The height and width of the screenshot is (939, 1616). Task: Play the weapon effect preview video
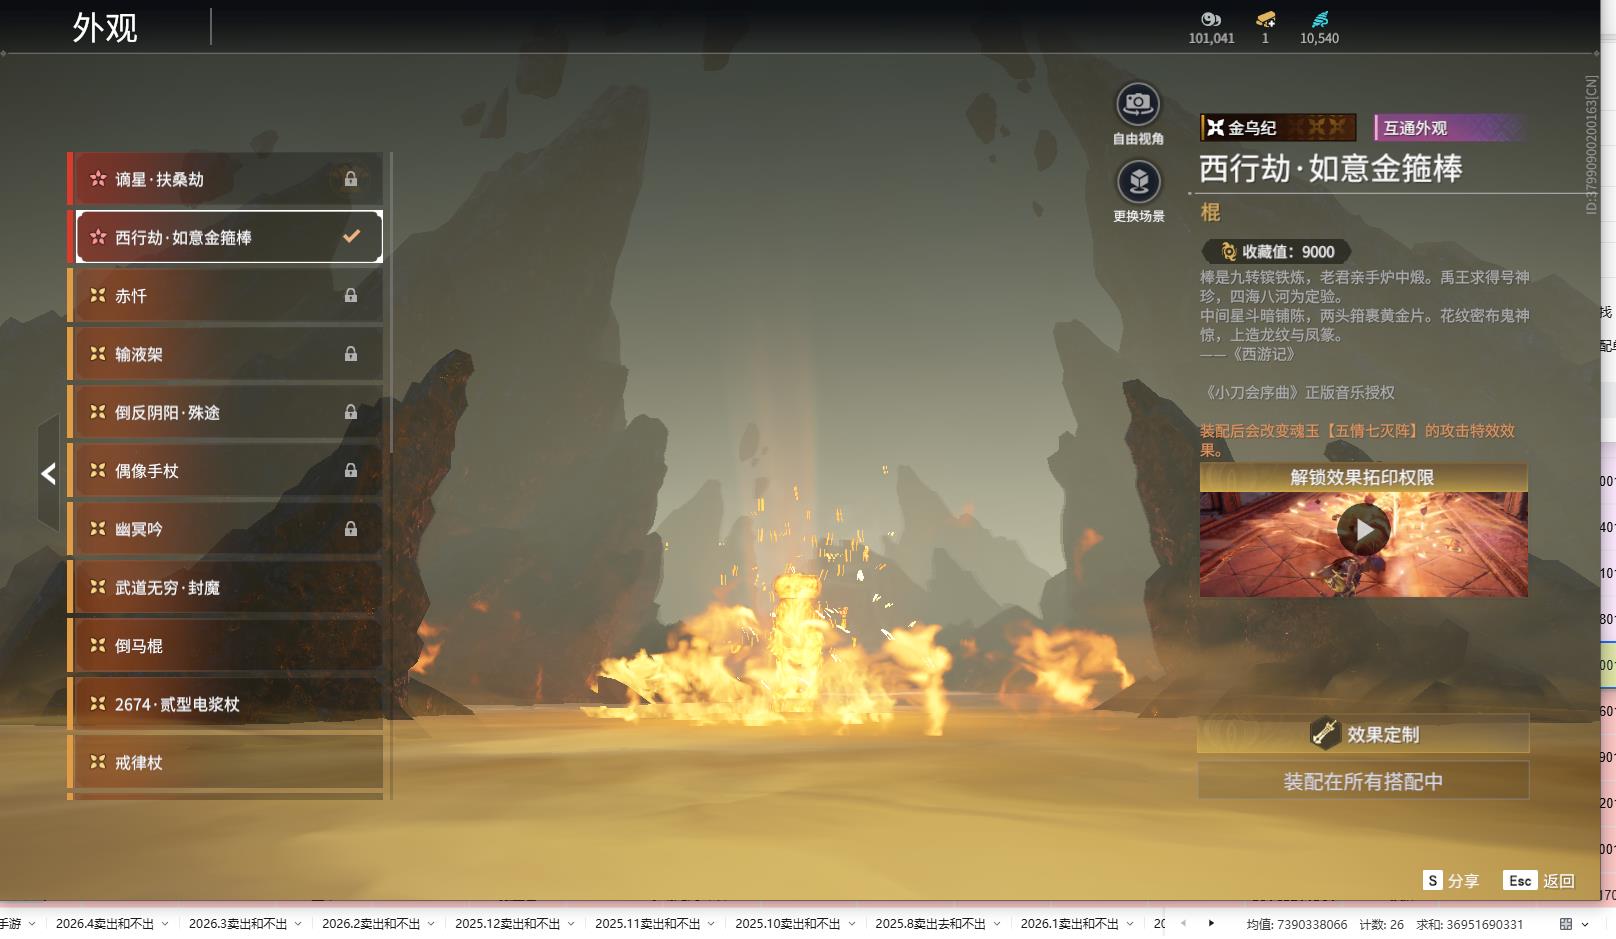(x=1363, y=530)
